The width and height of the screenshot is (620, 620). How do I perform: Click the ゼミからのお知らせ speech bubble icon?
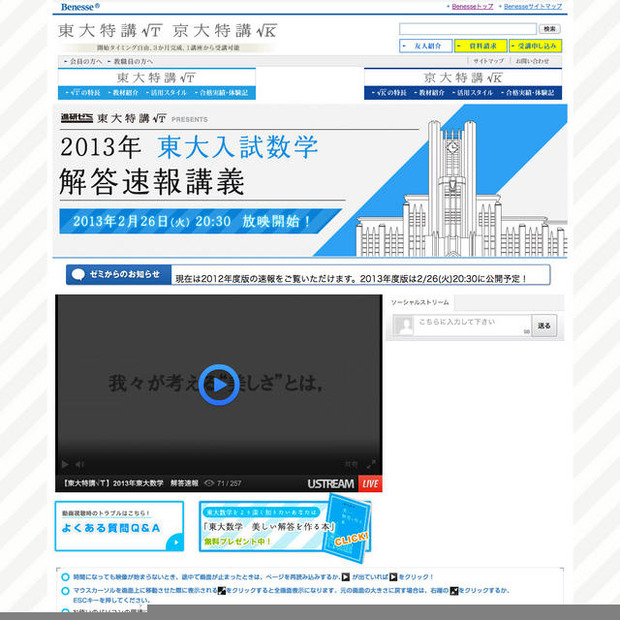coord(78,274)
